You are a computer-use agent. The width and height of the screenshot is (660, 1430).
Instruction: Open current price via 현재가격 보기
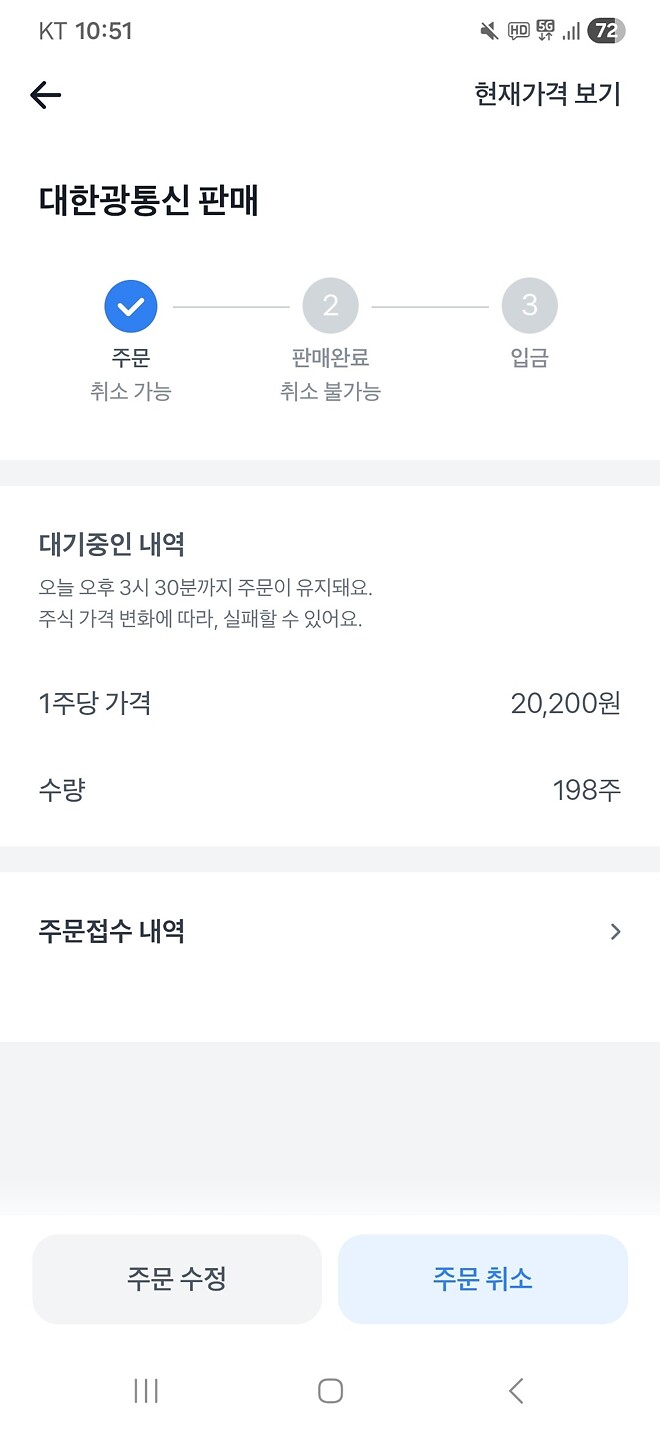point(546,95)
